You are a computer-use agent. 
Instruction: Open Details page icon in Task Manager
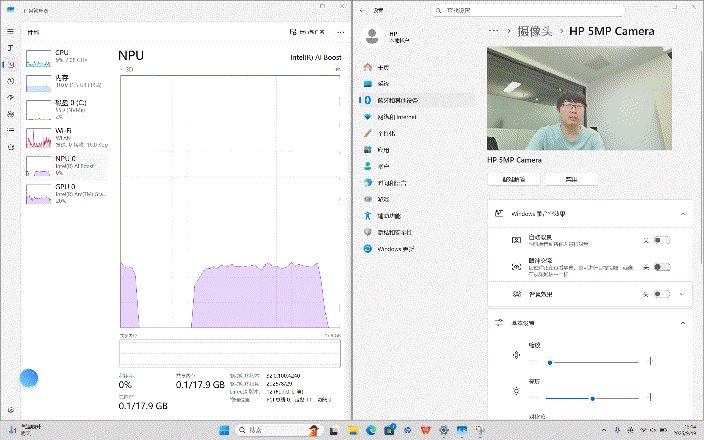pos(11,130)
